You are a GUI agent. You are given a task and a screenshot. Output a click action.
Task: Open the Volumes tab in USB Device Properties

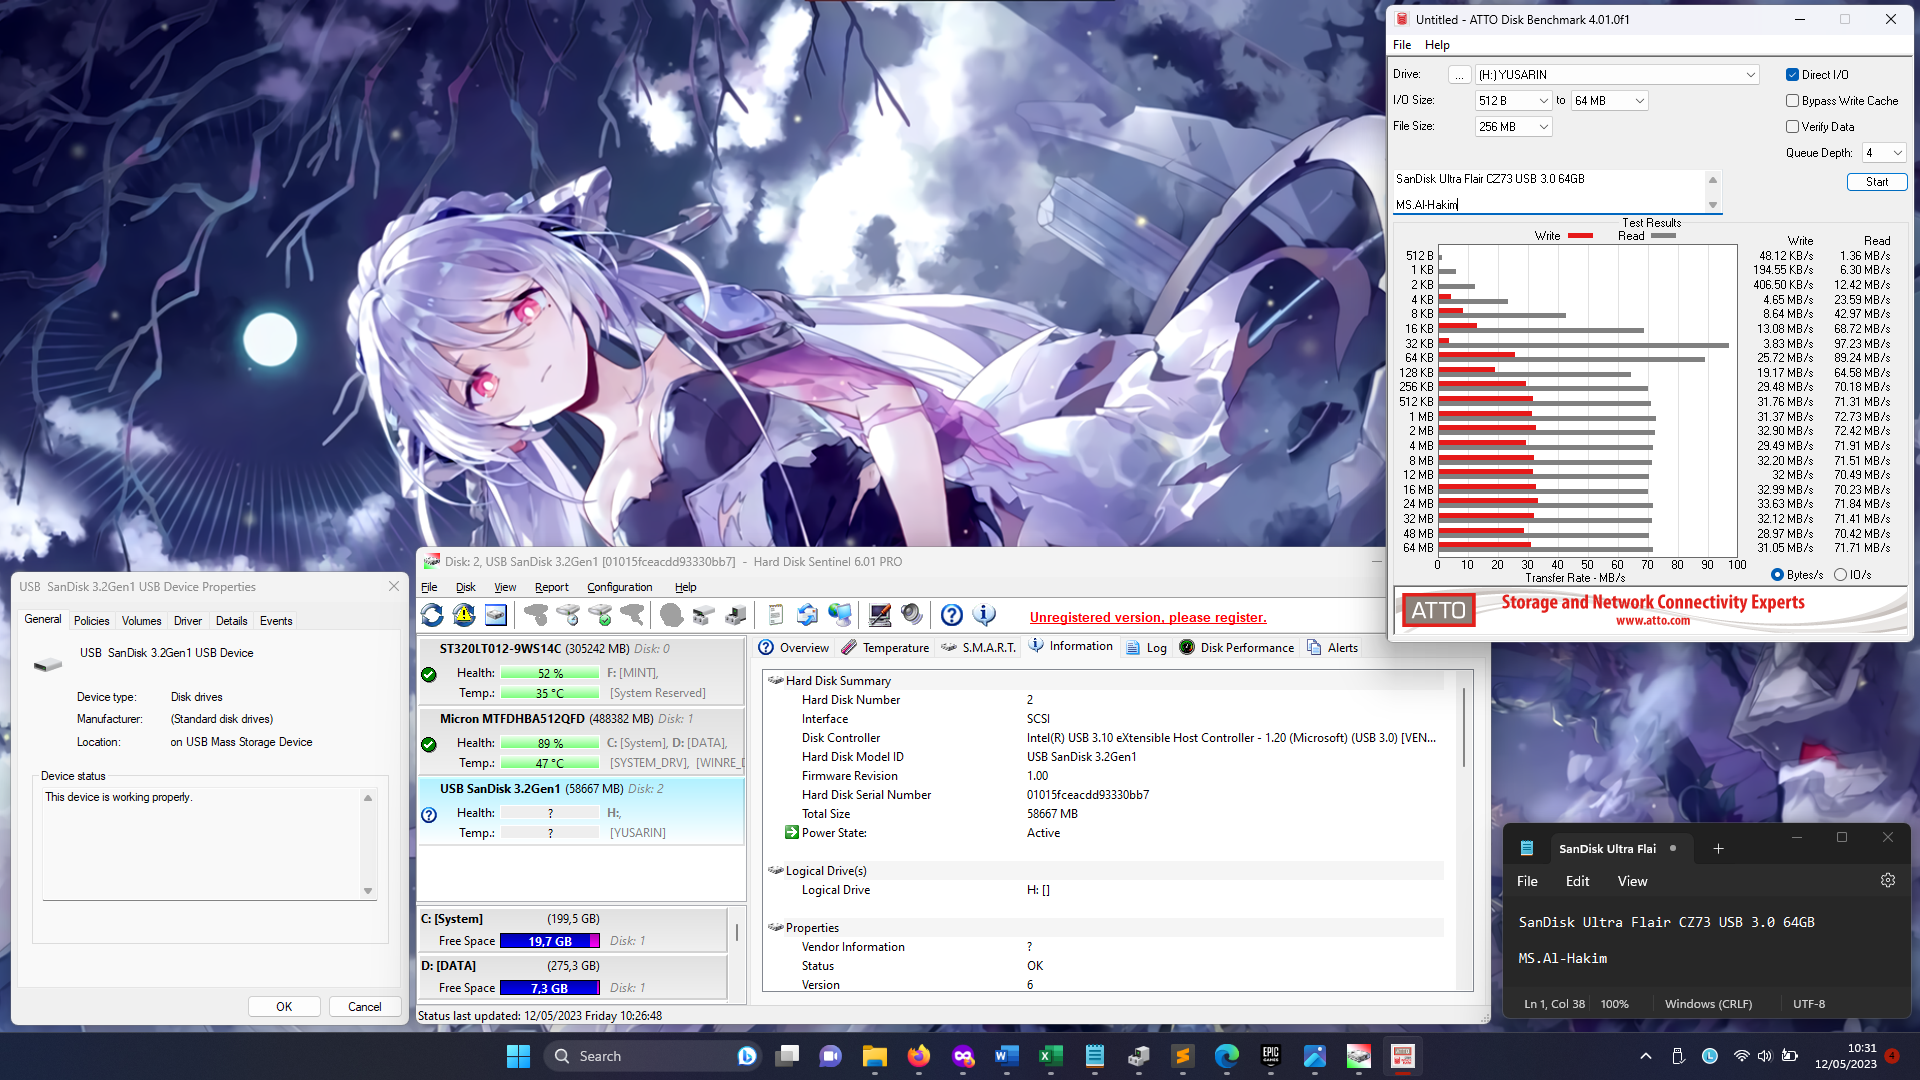141,621
